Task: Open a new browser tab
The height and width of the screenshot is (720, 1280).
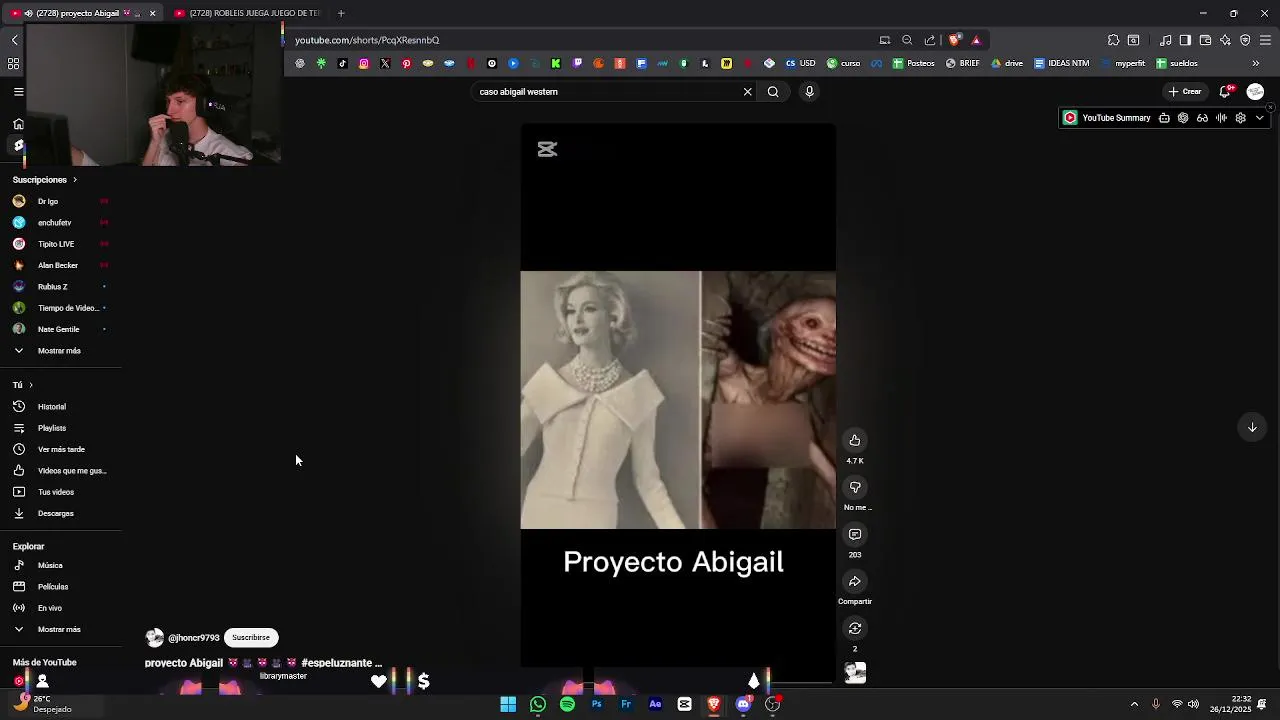Action: 341,13
